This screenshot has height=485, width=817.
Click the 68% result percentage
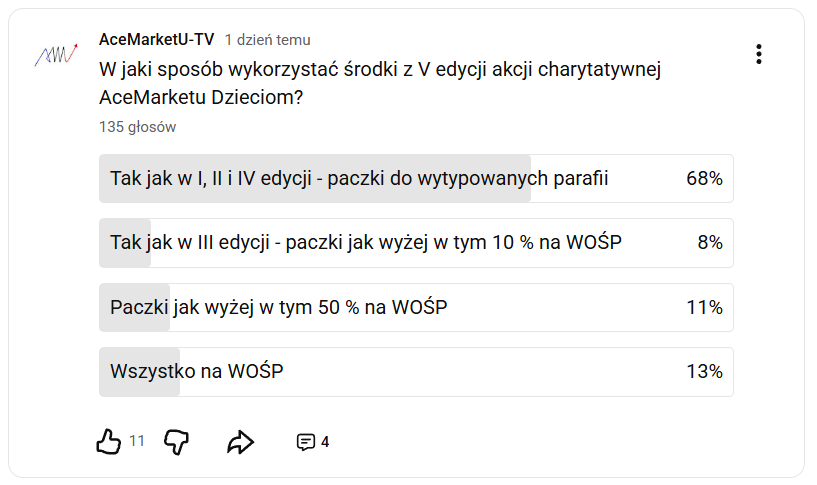pyautogui.click(x=704, y=179)
